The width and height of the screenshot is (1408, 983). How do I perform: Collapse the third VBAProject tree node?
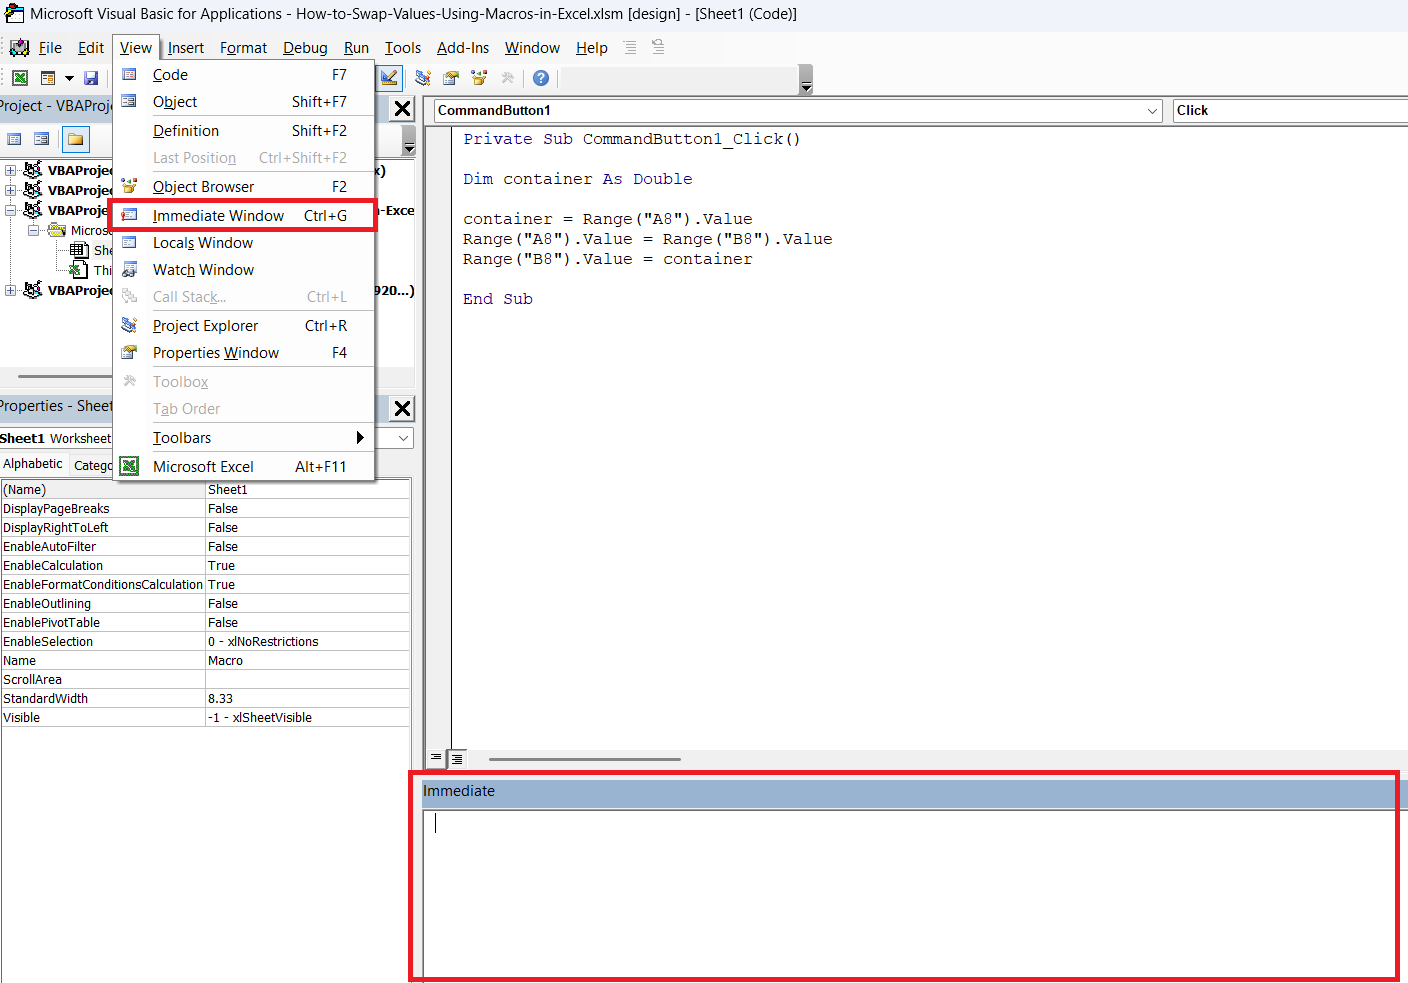(10, 210)
